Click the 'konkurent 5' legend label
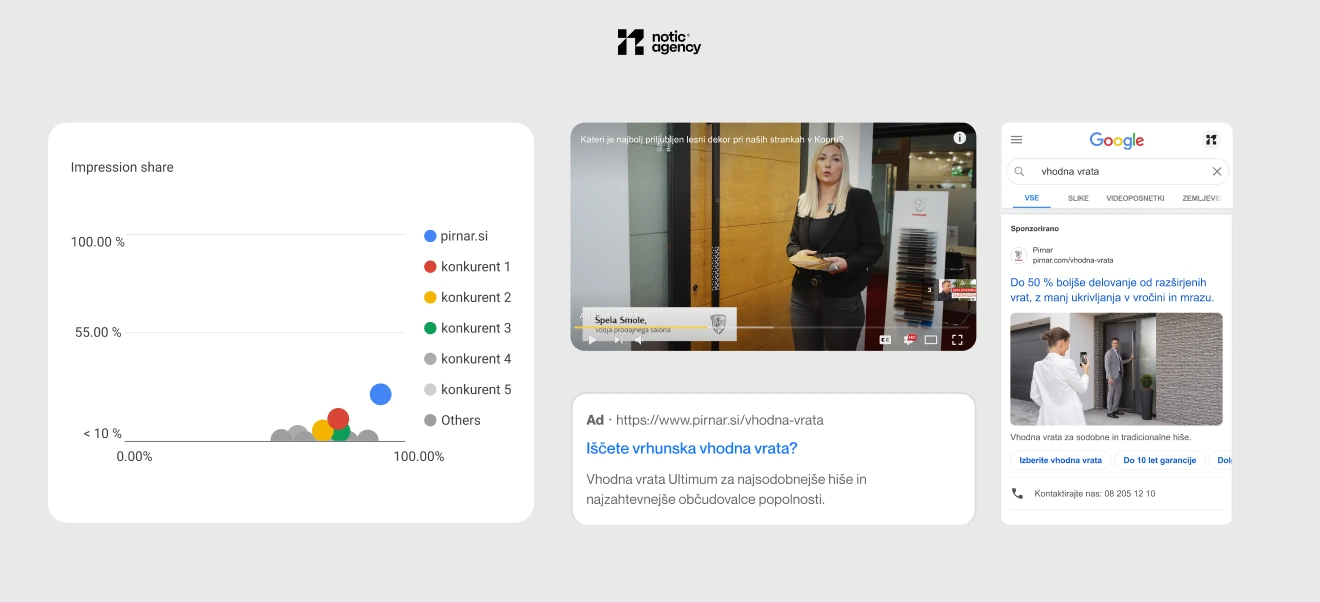The image size is (1320, 602). click(476, 389)
